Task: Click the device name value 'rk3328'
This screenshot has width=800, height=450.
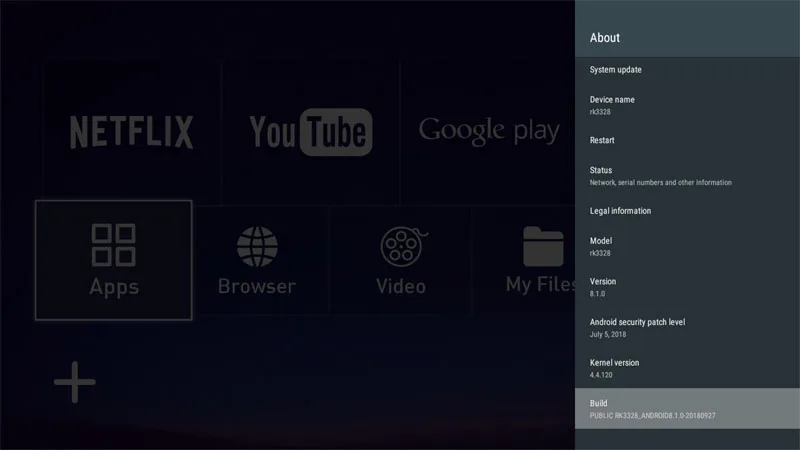Action: tap(600, 112)
